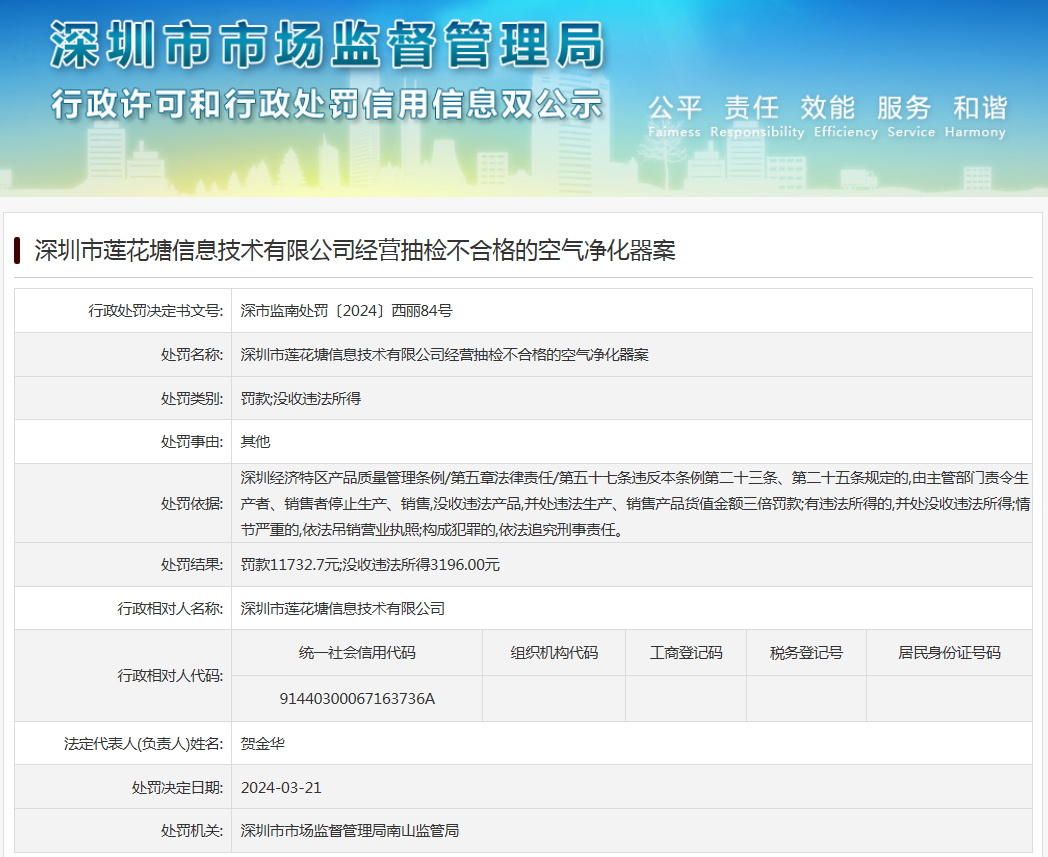Click the 效能 Efficiency slogan

845,116
